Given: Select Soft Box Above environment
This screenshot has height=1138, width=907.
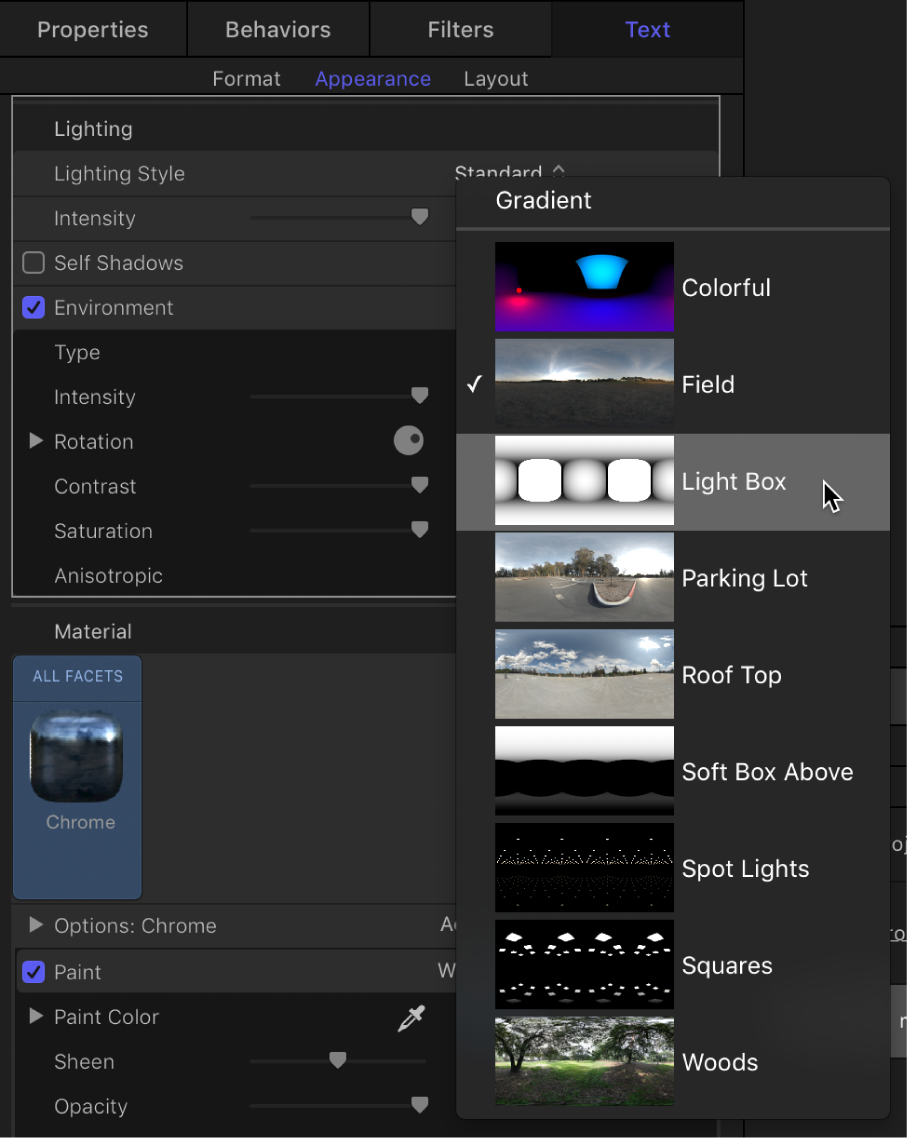Looking at the screenshot, I should pyautogui.click(x=584, y=771).
